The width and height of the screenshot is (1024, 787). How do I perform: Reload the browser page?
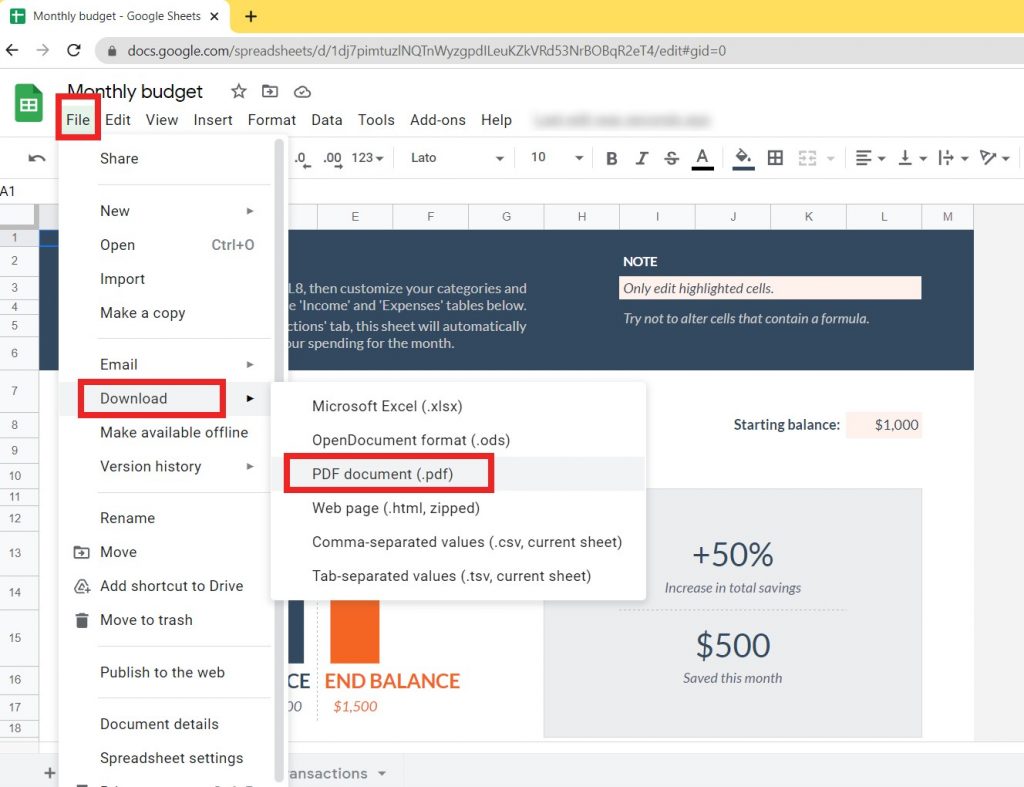click(x=74, y=50)
